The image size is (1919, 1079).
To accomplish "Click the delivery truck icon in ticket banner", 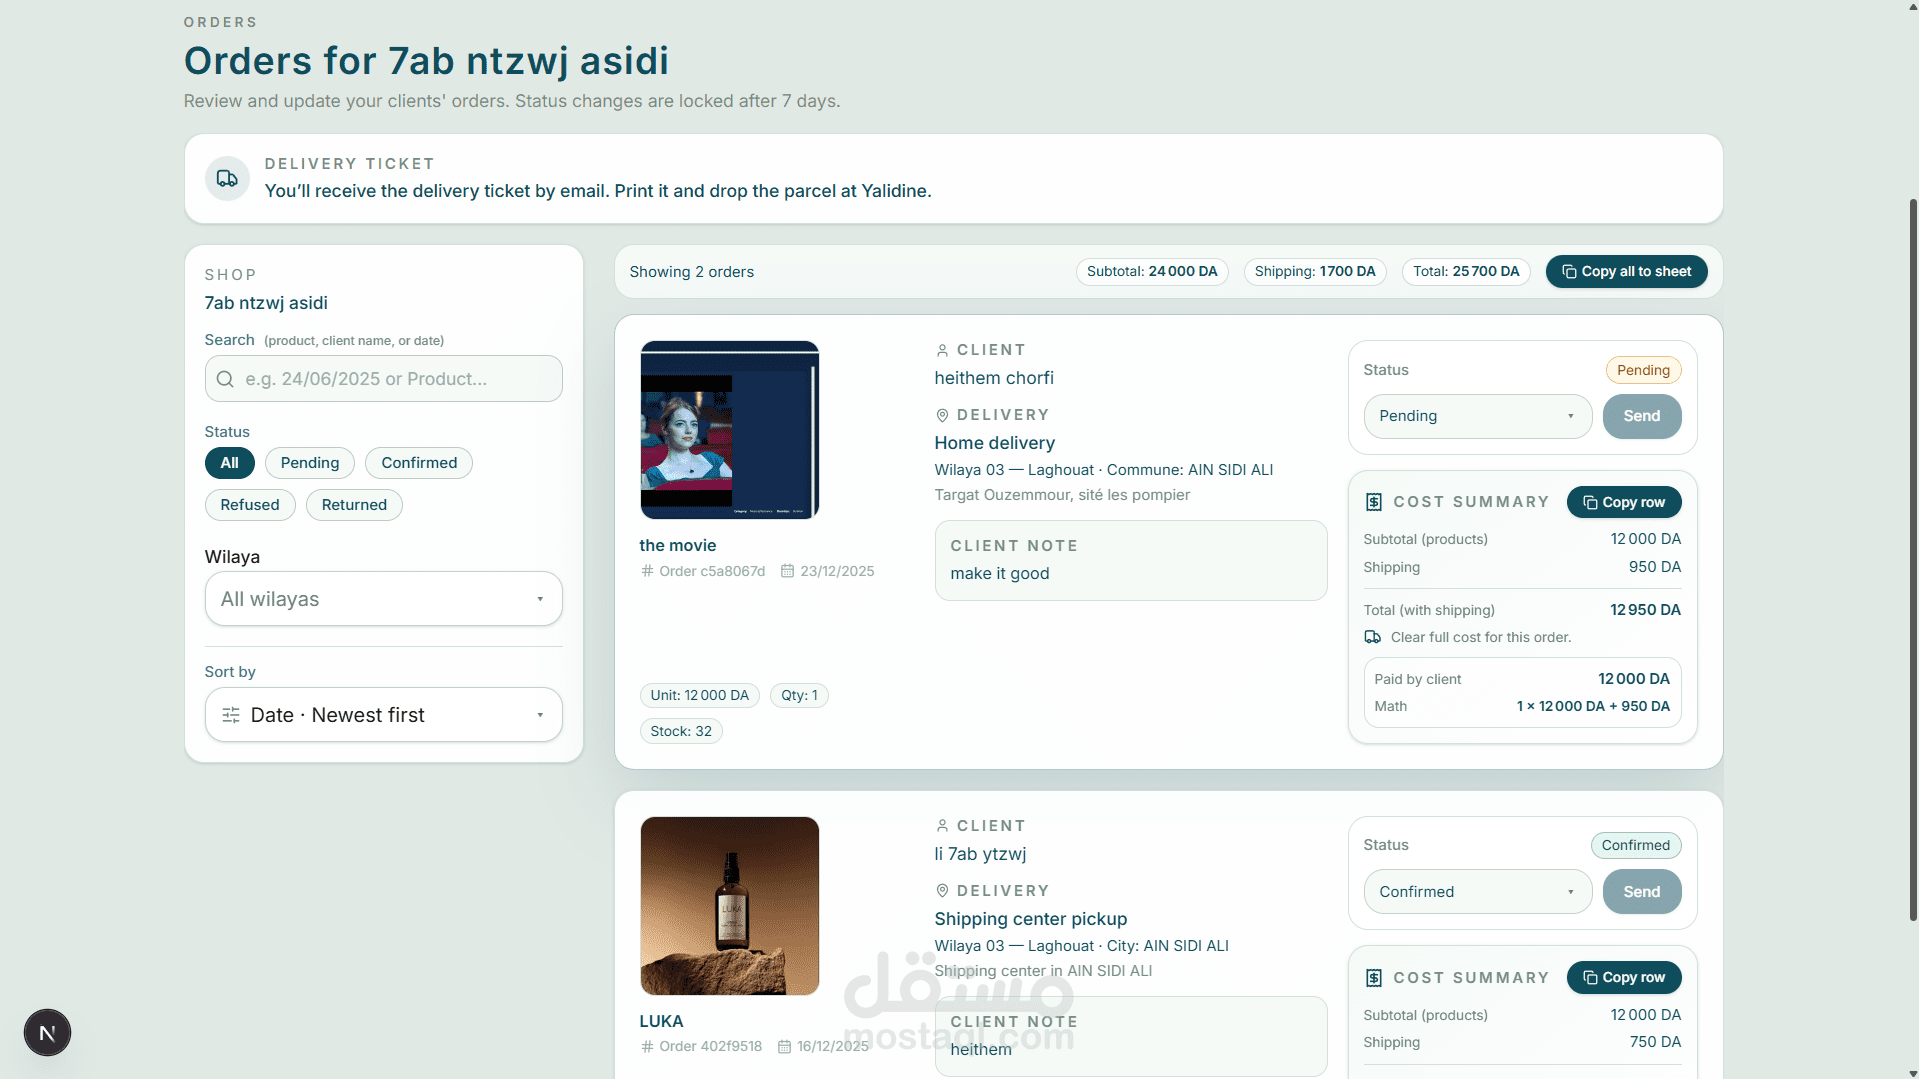I will (227, 178).
